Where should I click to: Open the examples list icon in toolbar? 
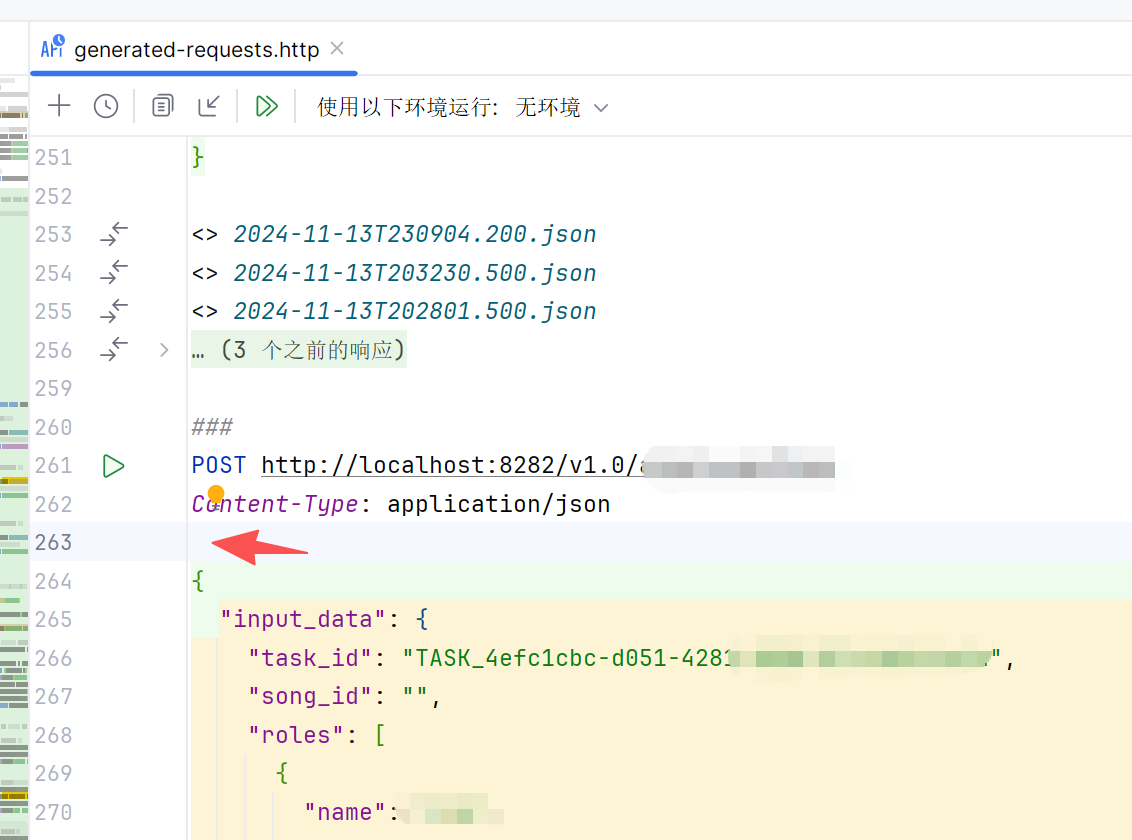[163, 106]
